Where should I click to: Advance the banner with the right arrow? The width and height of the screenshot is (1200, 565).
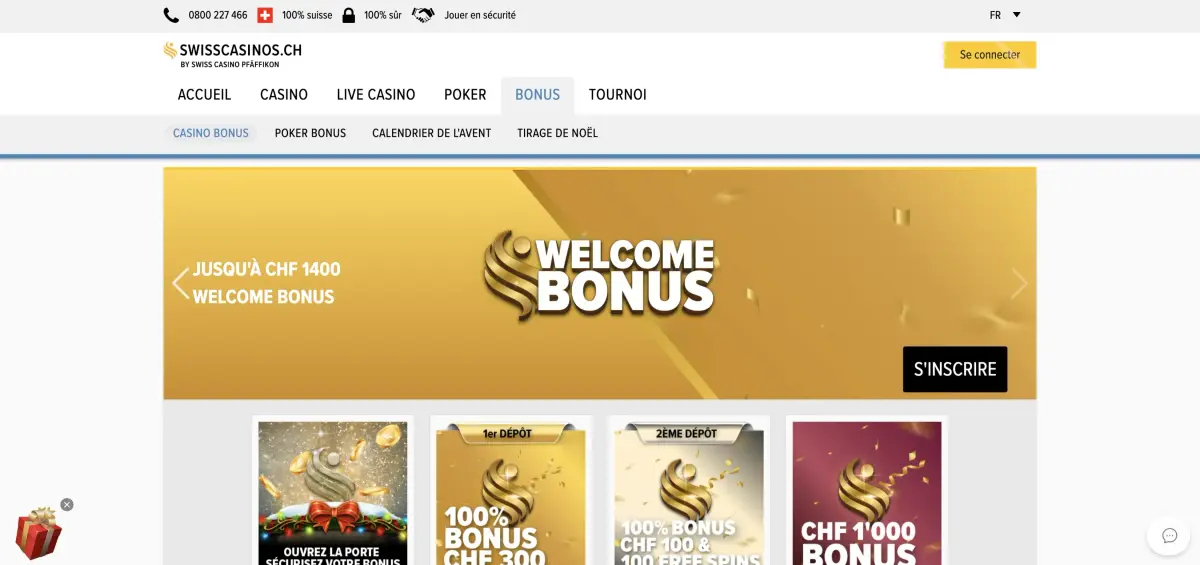point(1019,283)
